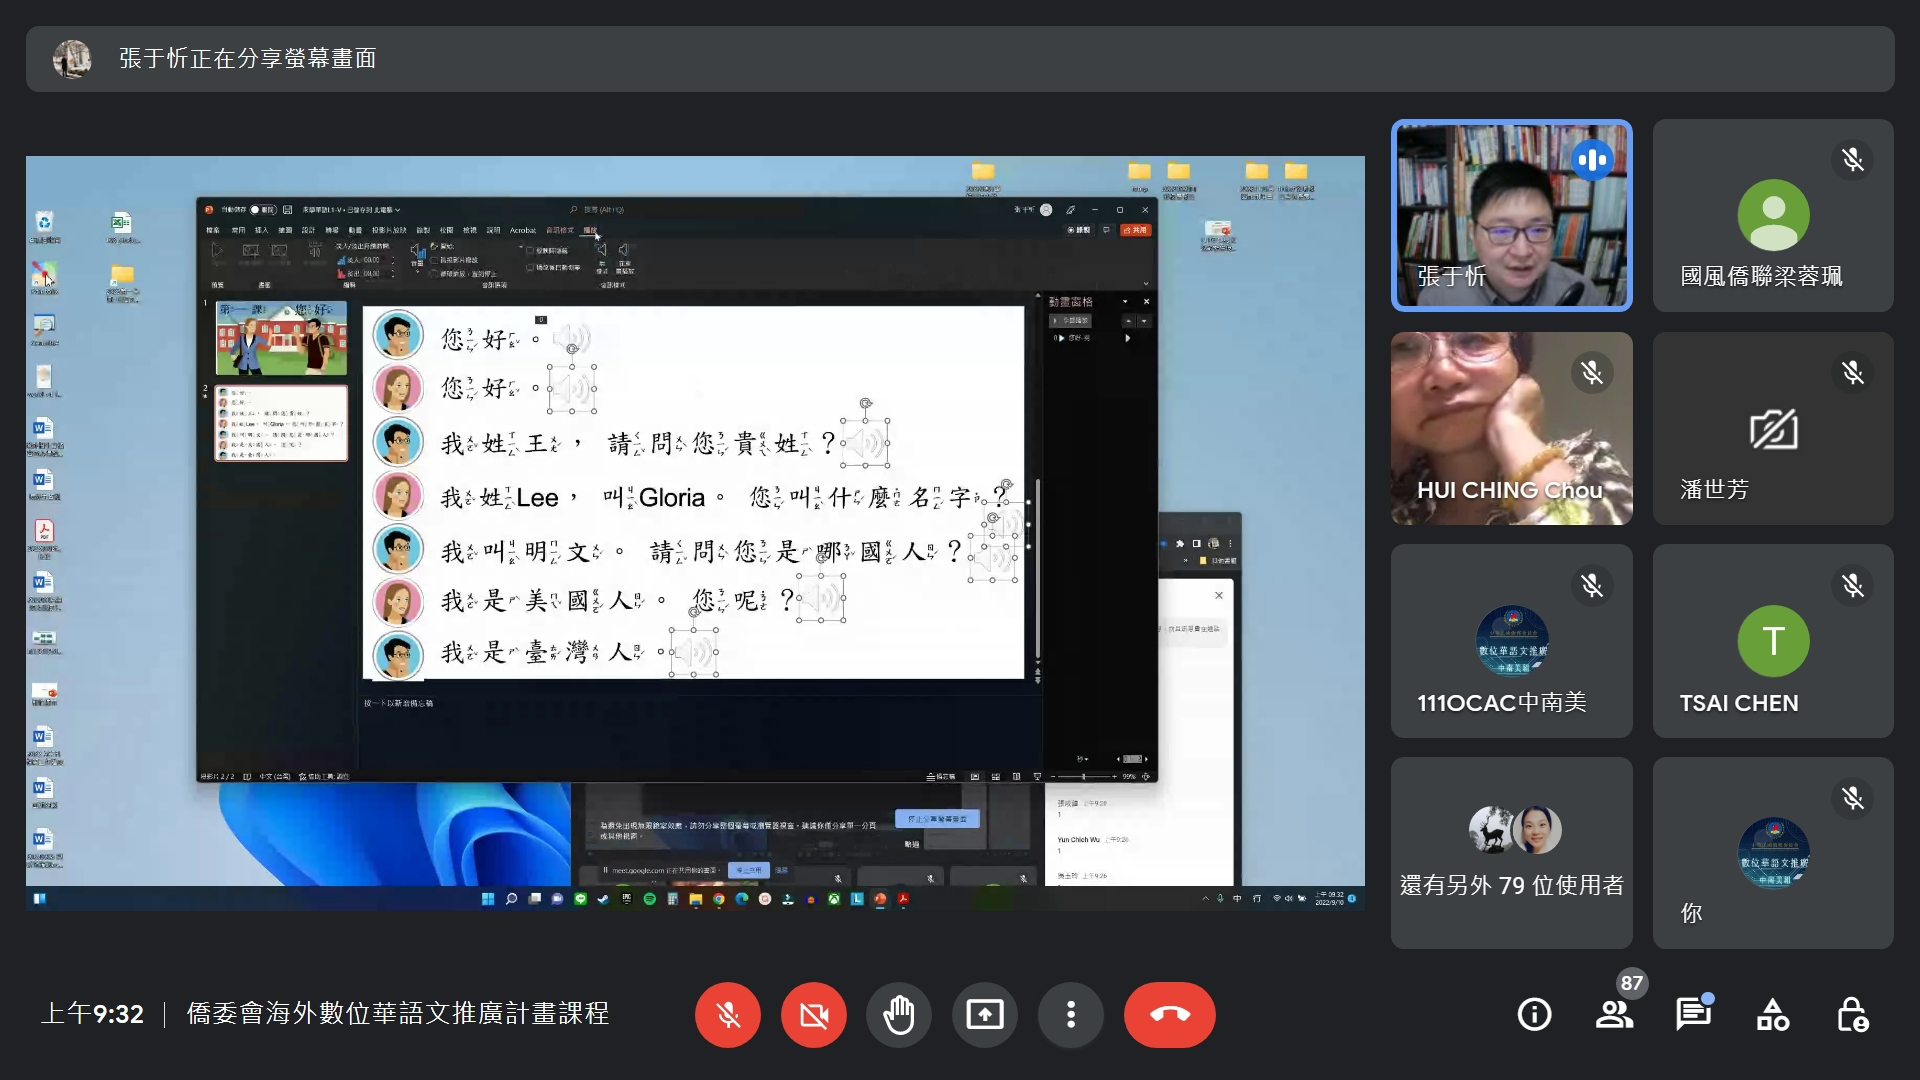Switch to the Acrobat ribbon tab
Image resolution: width=1920 pixels, height=1080 pixels.
pos(524,230)
